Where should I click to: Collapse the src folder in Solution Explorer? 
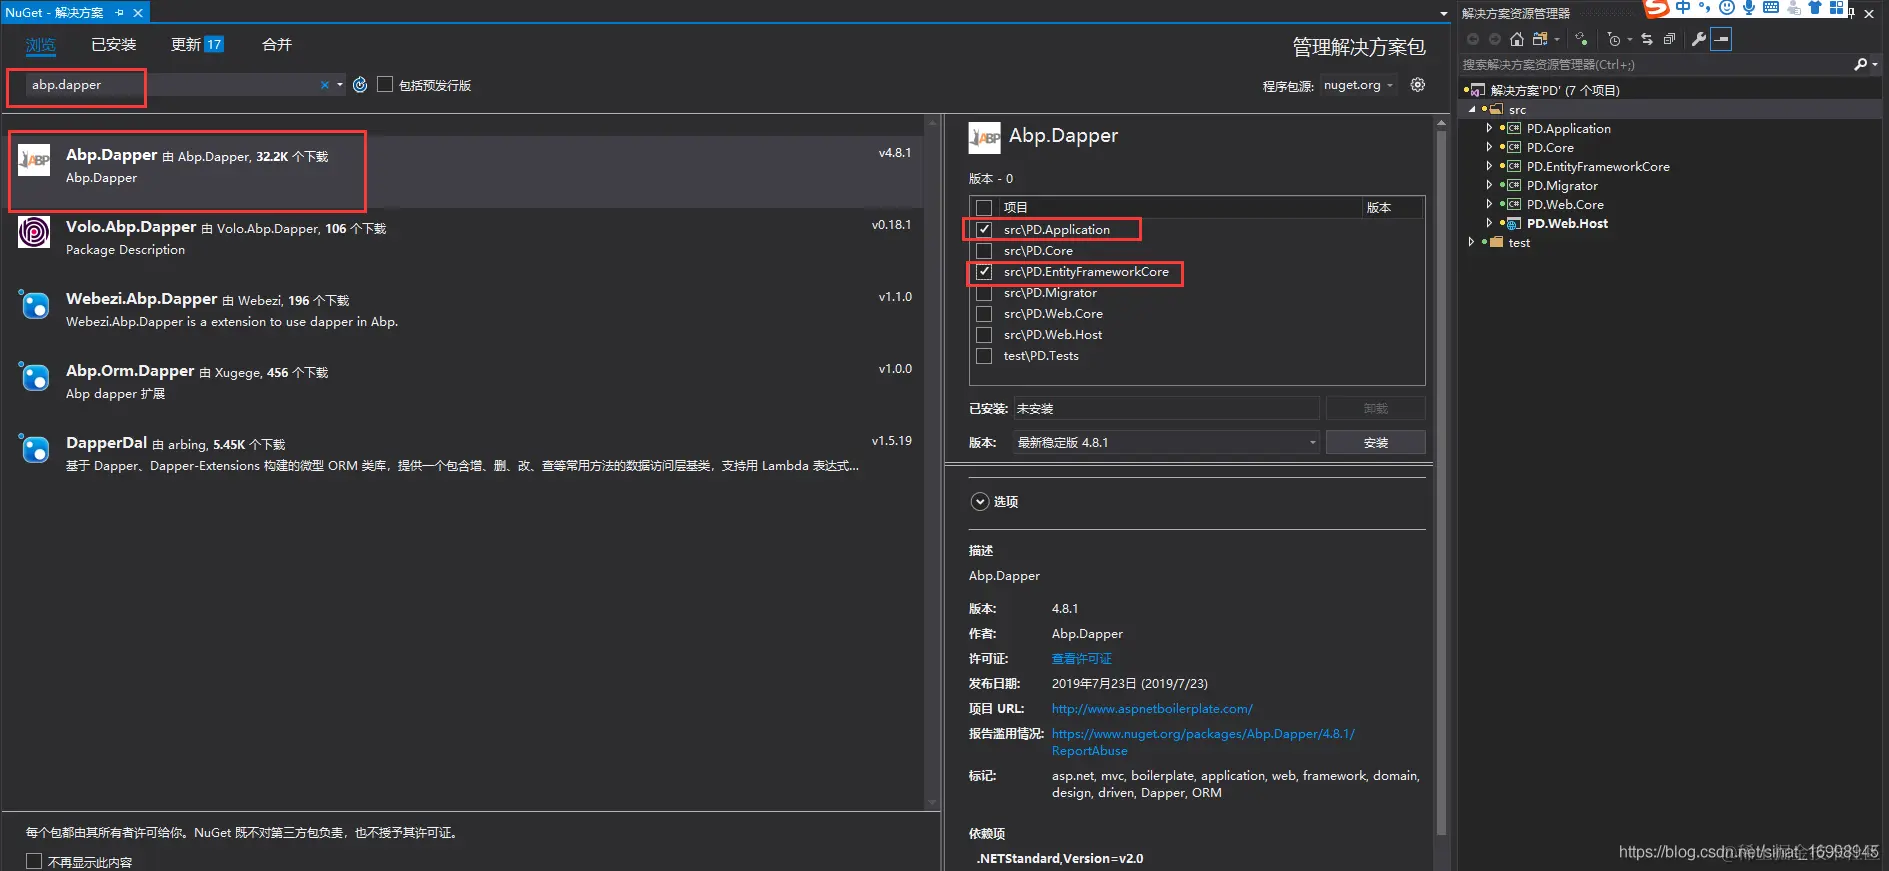click(1472, 110)
